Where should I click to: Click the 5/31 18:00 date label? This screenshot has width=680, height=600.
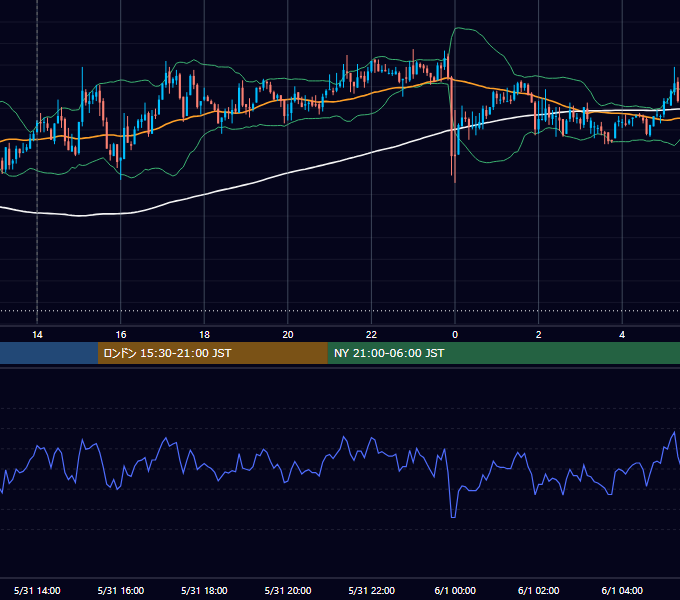pos(204,590)
